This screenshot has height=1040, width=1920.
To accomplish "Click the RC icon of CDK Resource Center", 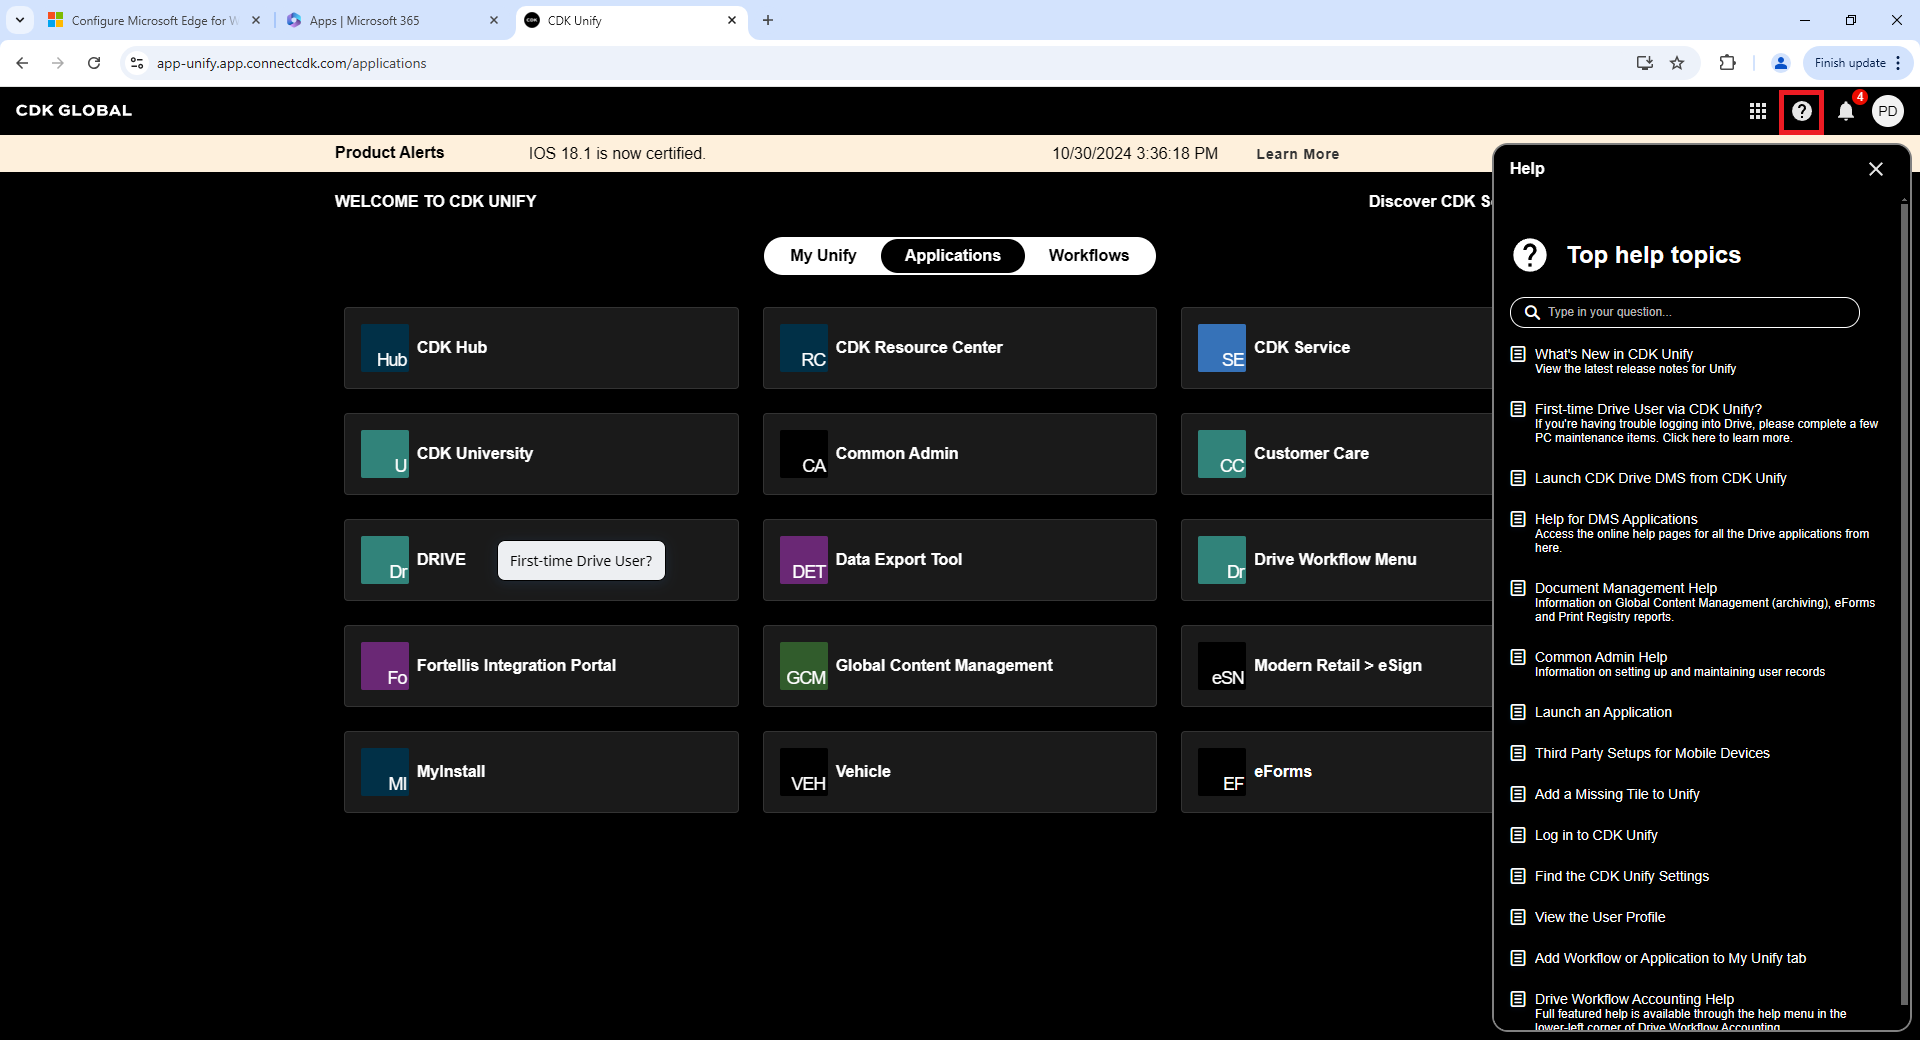I will coord(804,348).
